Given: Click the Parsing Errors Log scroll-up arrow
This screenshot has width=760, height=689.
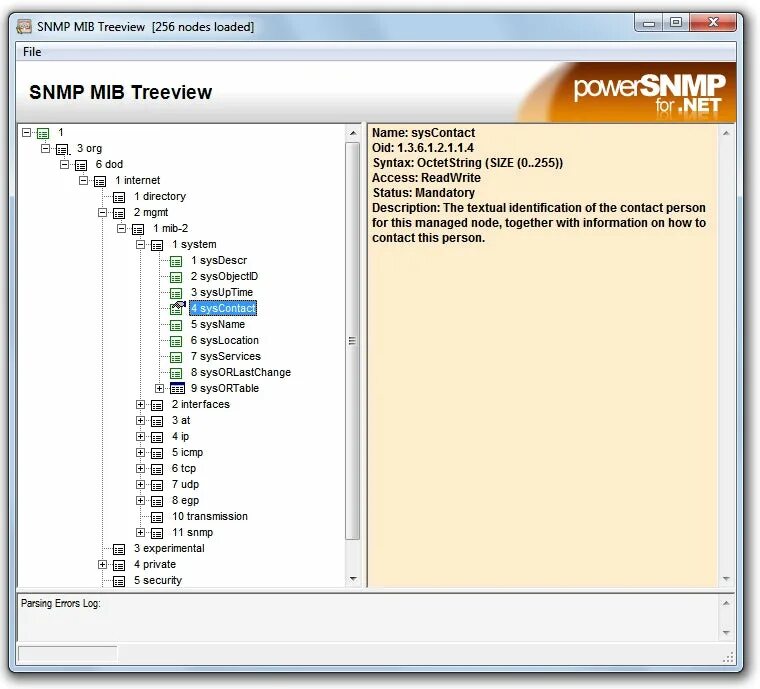Looking at the screenshot, I should (x=726, y=603).
